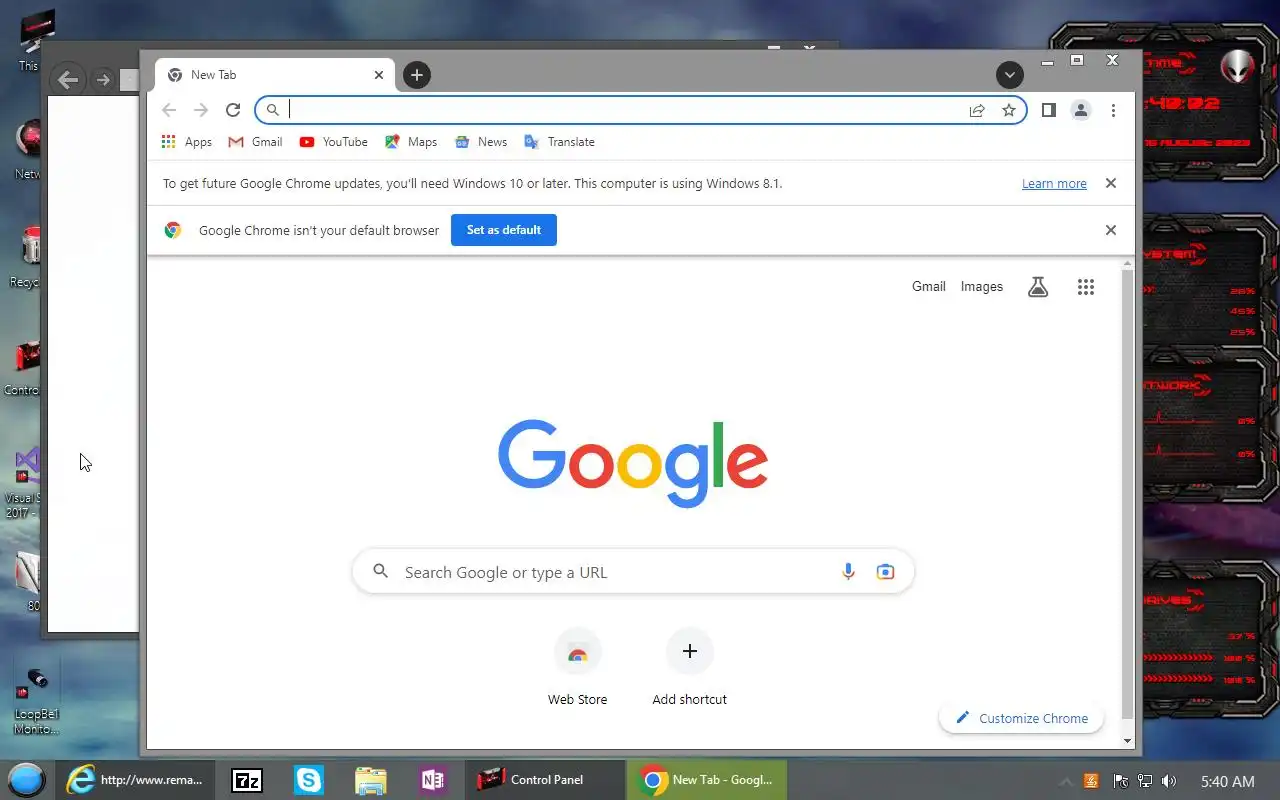
Task: Click the Search Google or type a URL box
Action: 633,572
